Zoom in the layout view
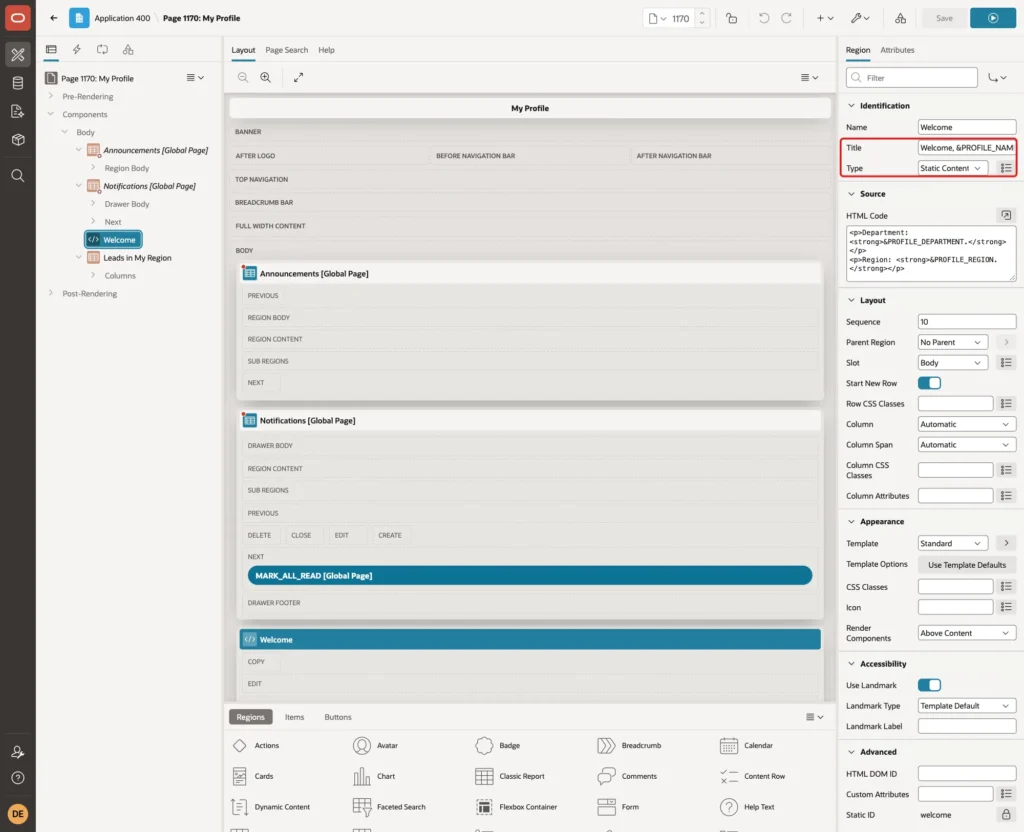 pyautogui.click(x=266, y=77)
